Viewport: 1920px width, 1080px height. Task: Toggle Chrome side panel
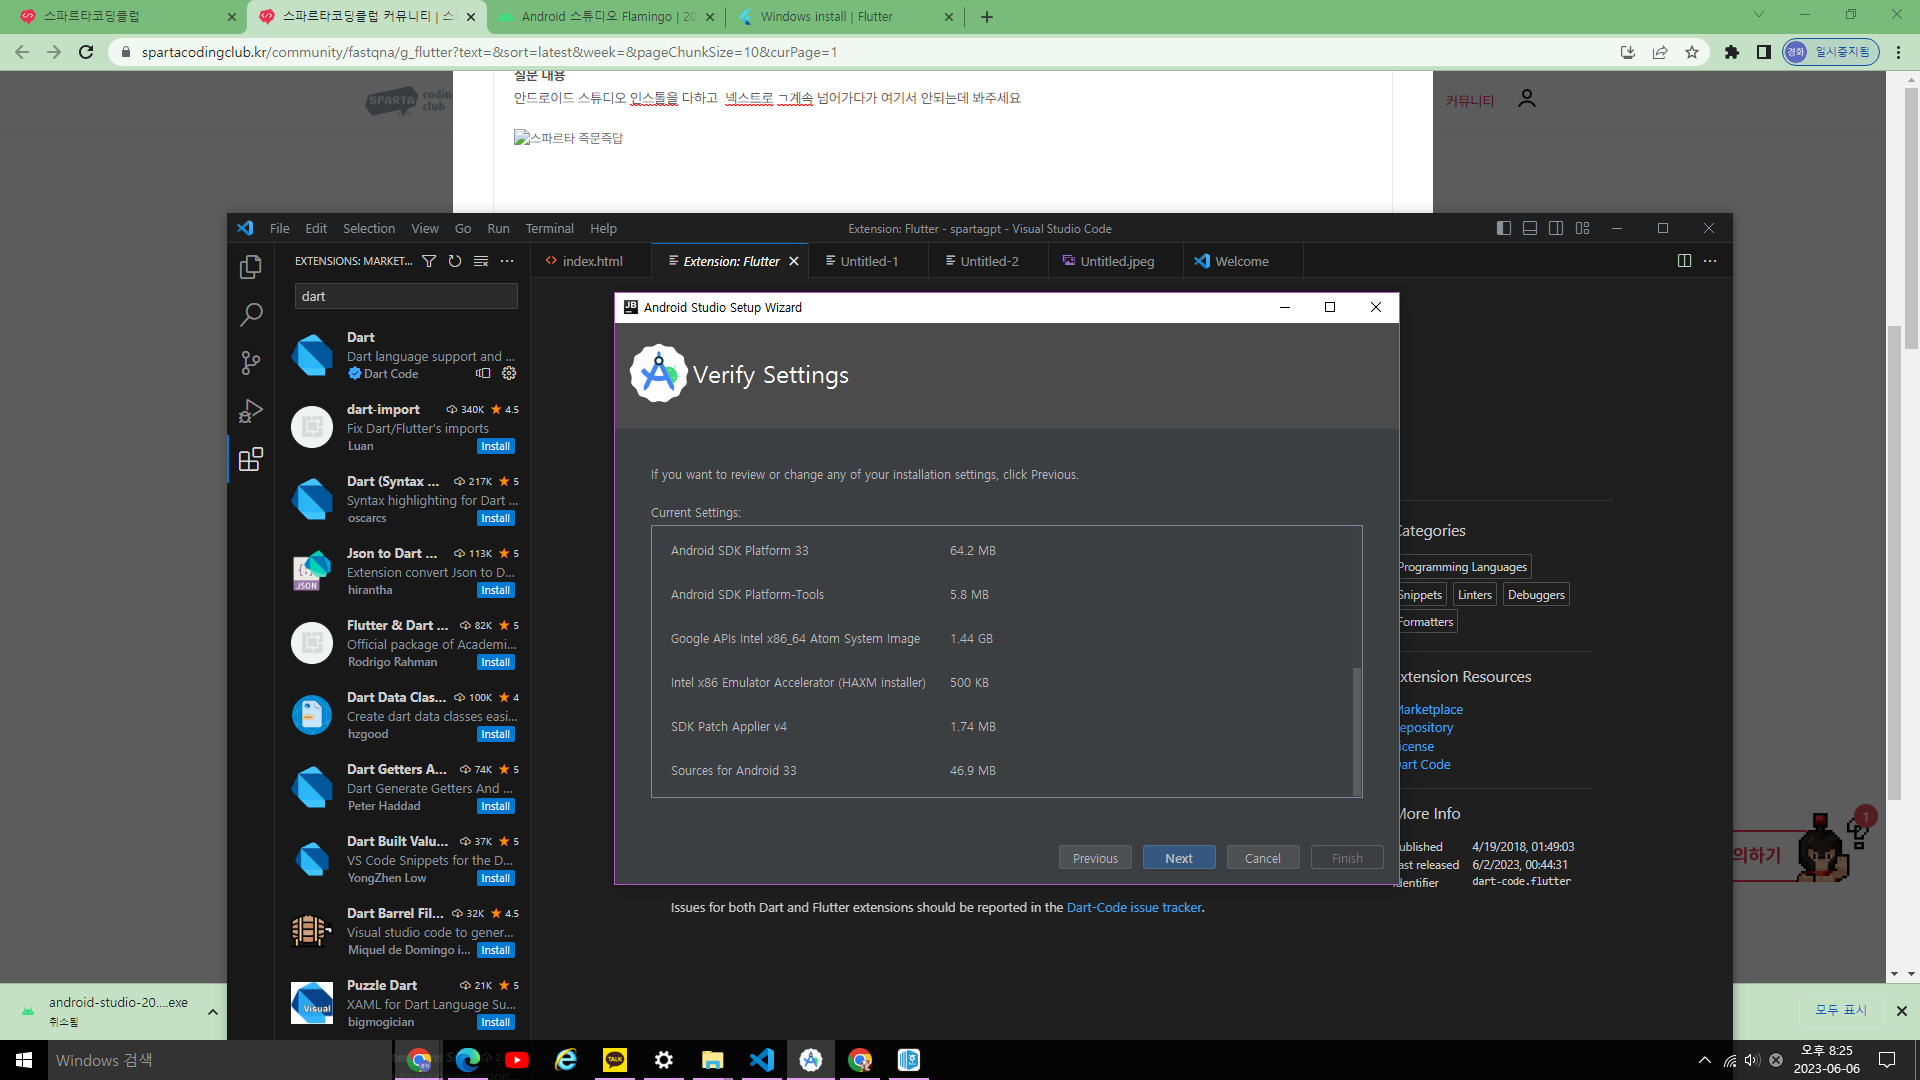(x=1764, y=52)
